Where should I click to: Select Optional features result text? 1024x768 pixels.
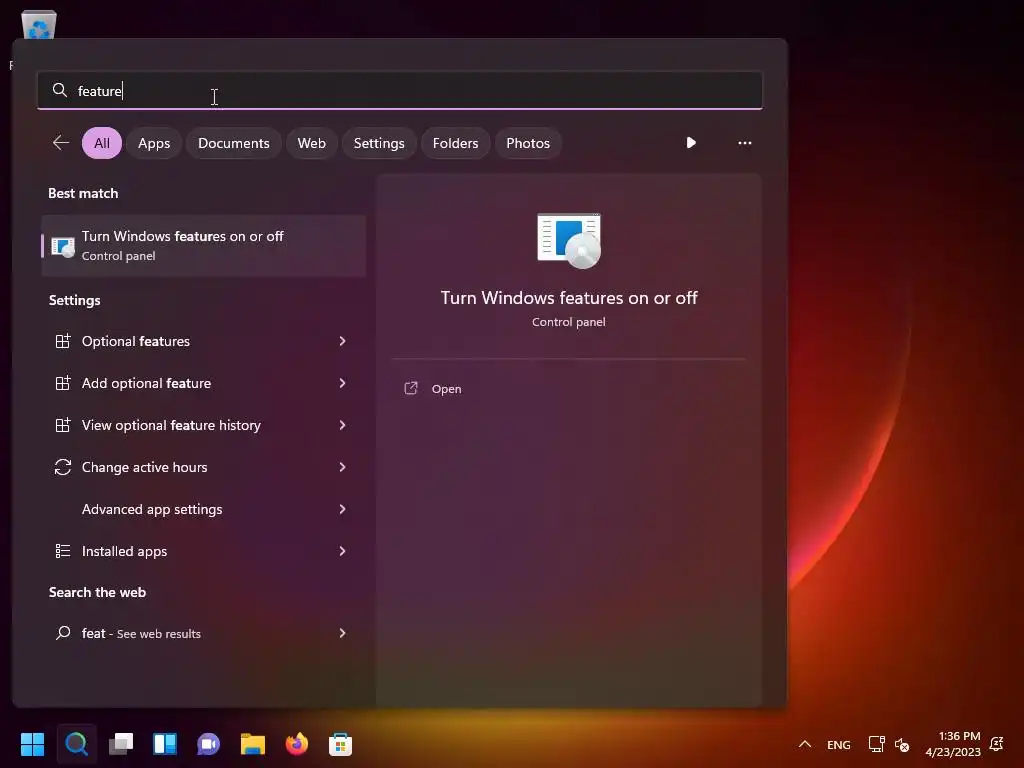(x=136, y=341)
